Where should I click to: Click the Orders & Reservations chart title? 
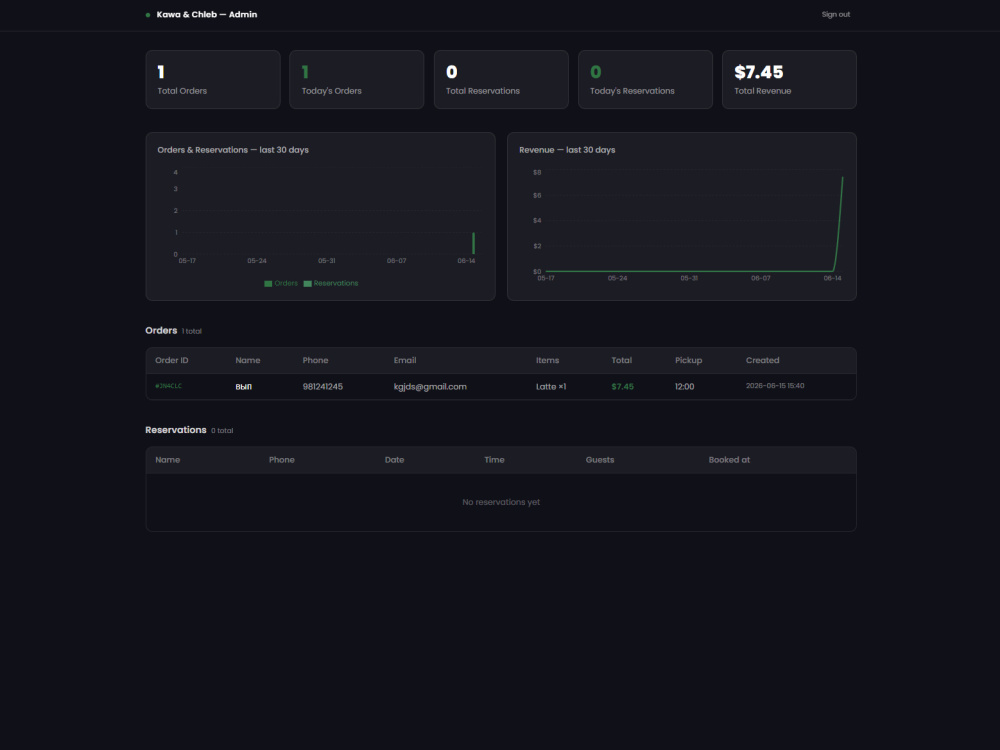[233, 150]
